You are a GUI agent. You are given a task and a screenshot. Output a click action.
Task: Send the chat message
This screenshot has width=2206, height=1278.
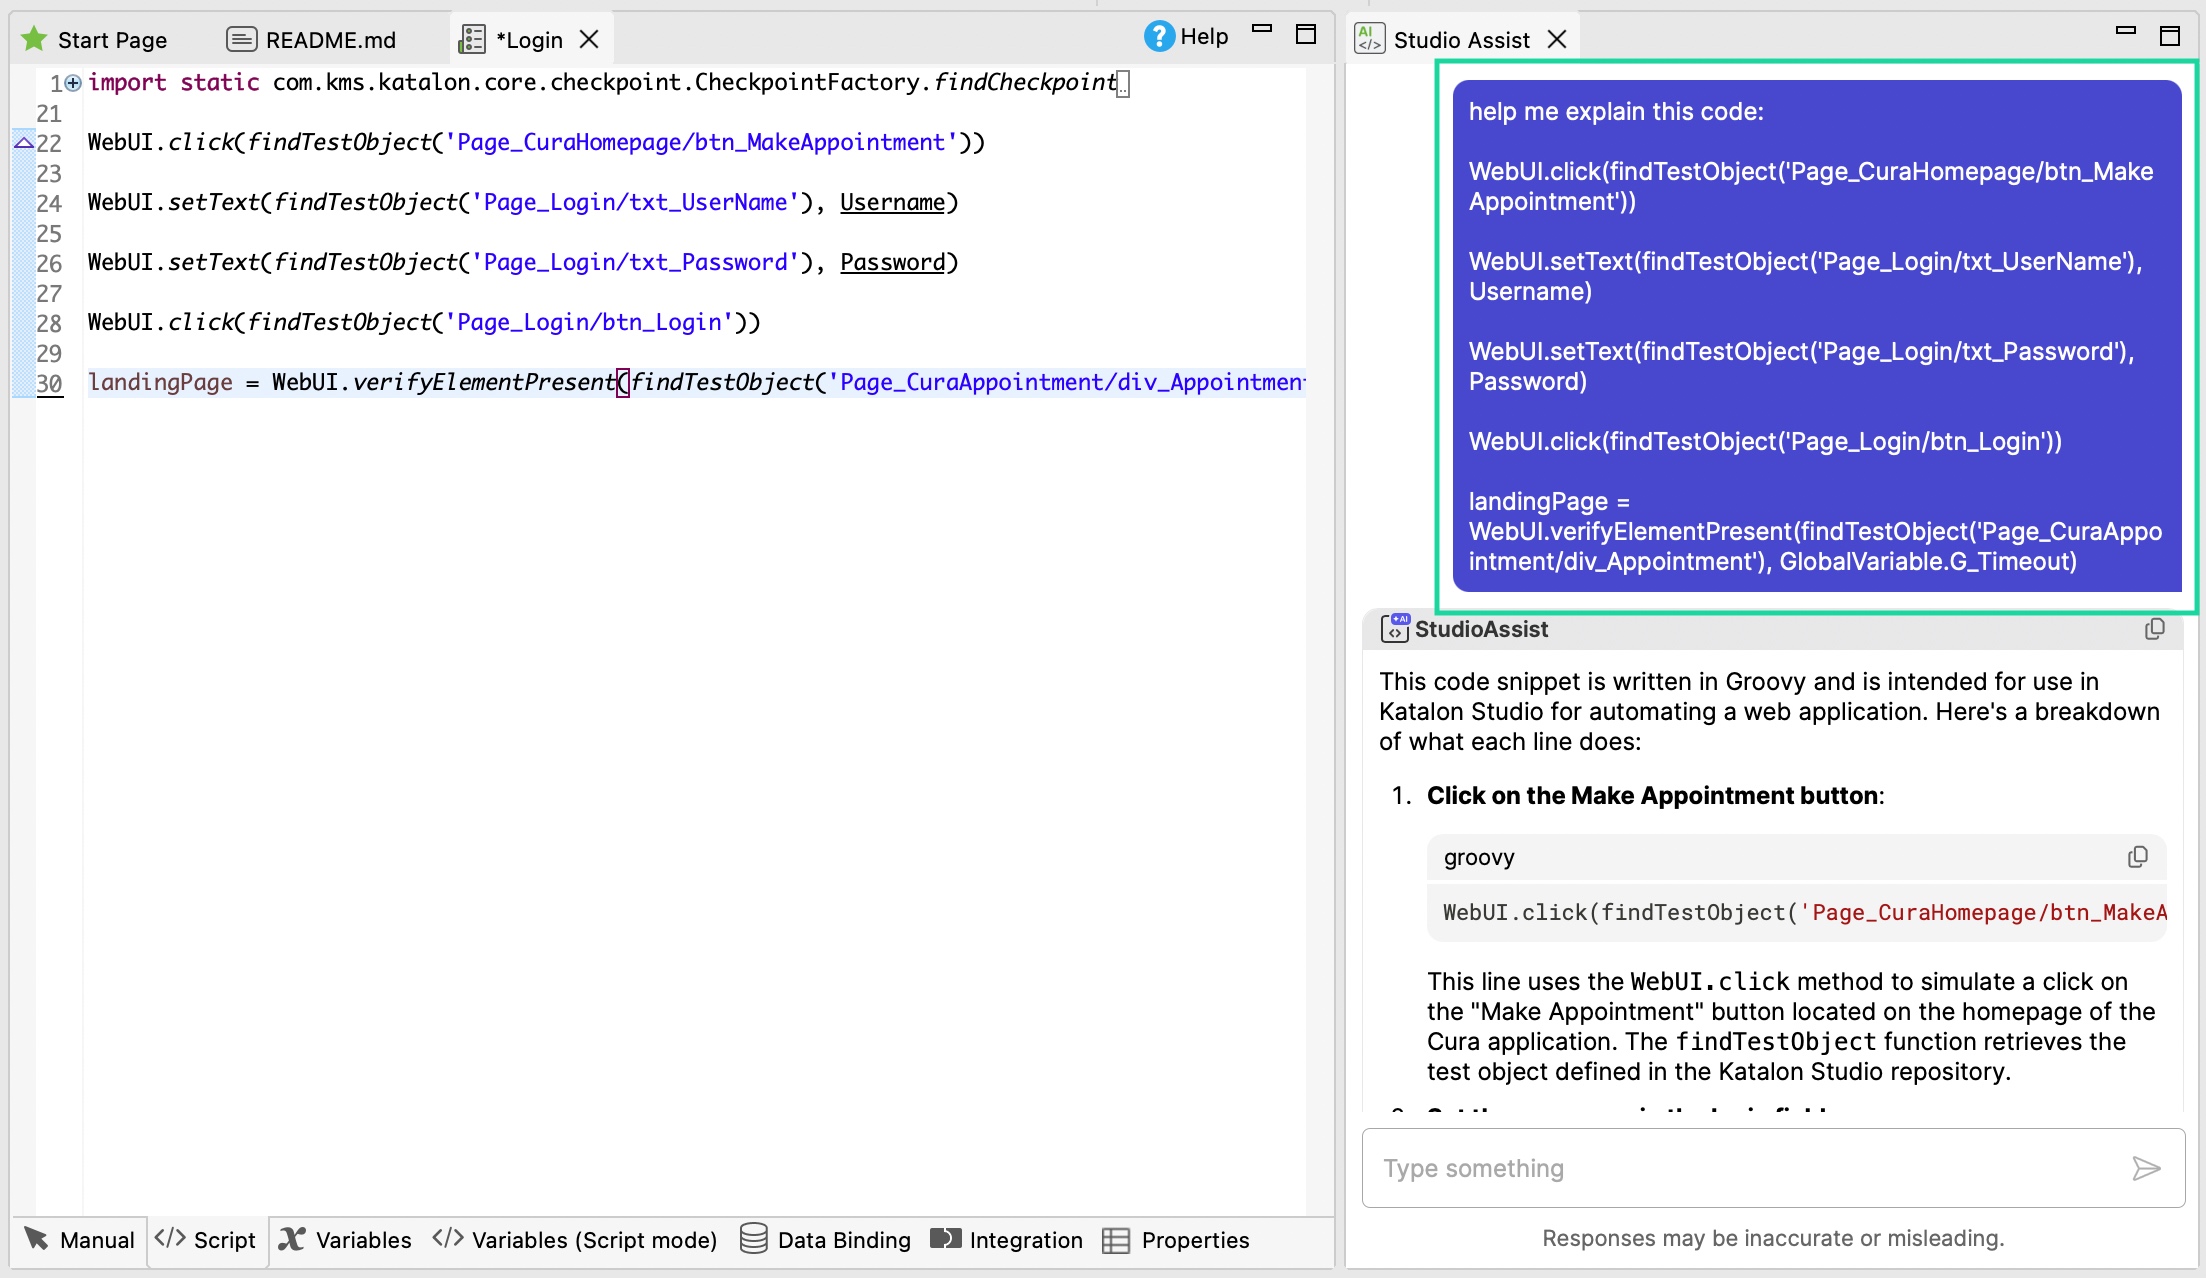point(2147,1168)
